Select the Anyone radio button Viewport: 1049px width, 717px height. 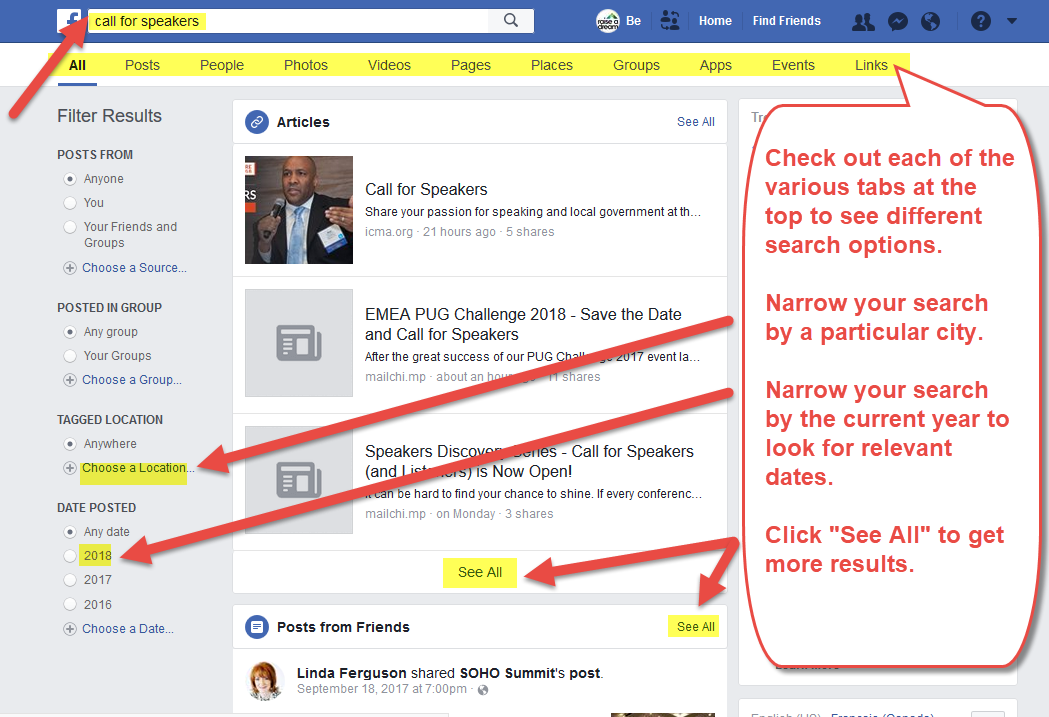click(x=70, y=179)
